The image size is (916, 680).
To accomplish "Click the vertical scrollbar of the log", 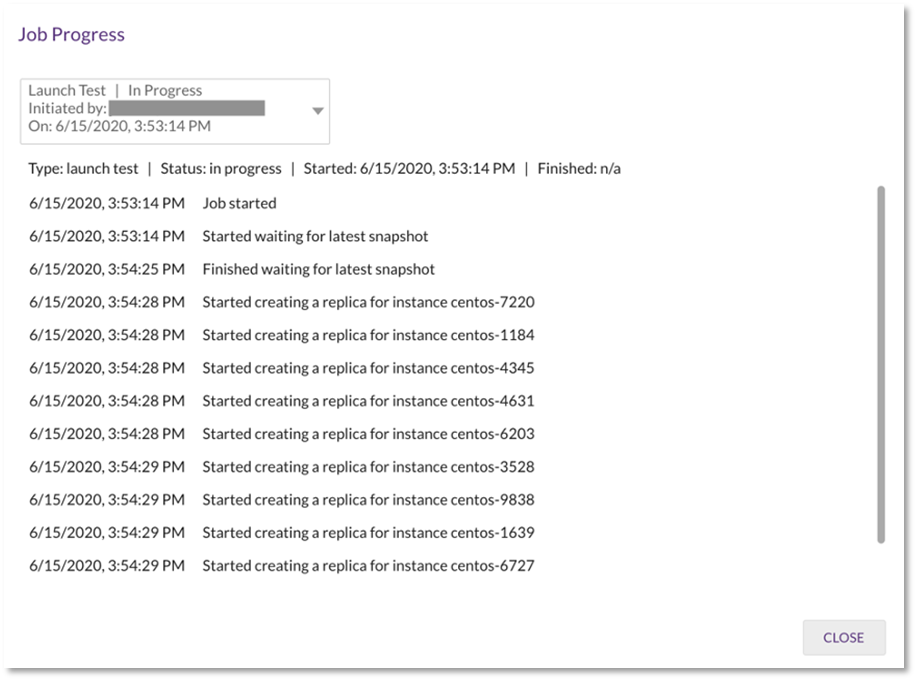I will tap(881, 365).
